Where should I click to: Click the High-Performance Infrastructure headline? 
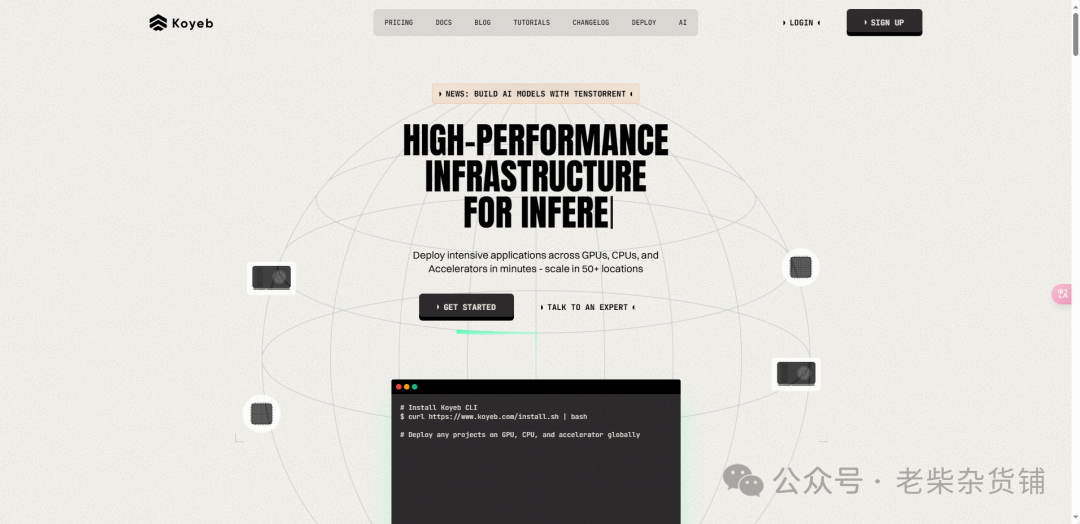point(536,176)
